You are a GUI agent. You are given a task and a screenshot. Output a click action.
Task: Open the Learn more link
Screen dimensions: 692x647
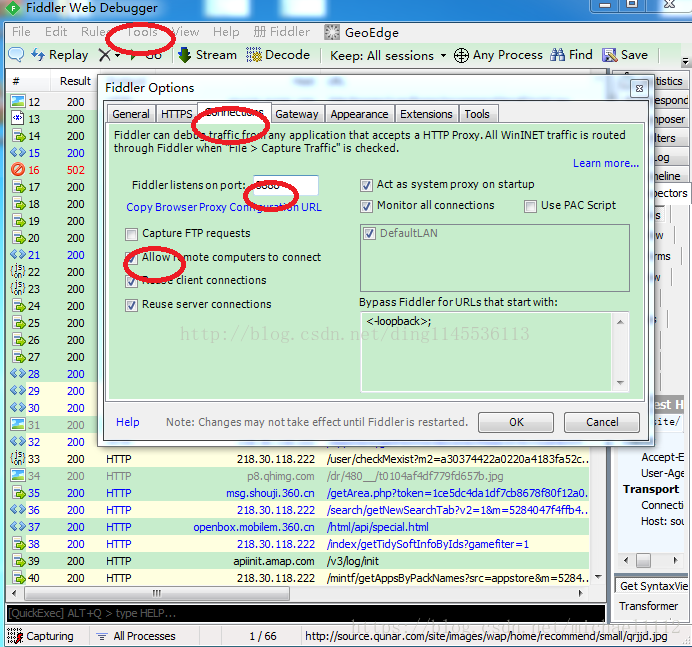(x=606, y=163)
